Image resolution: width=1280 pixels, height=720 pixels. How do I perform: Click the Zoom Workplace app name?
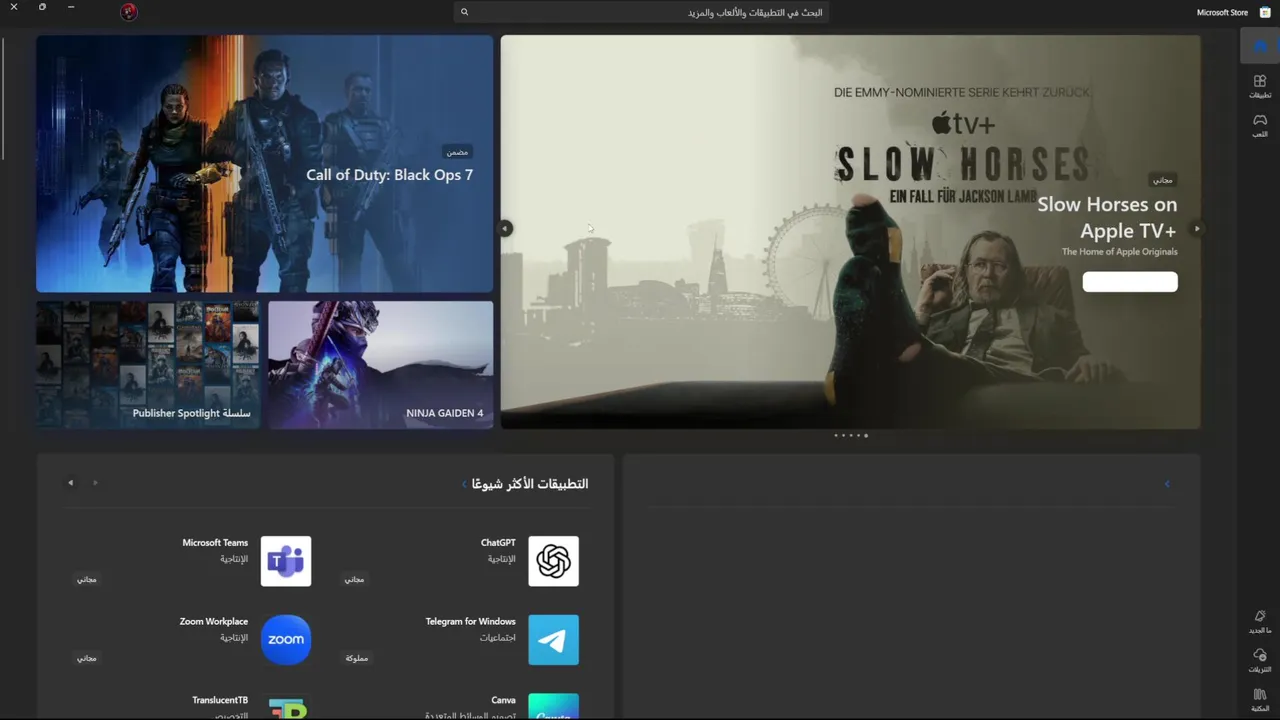tap(214, 622)
